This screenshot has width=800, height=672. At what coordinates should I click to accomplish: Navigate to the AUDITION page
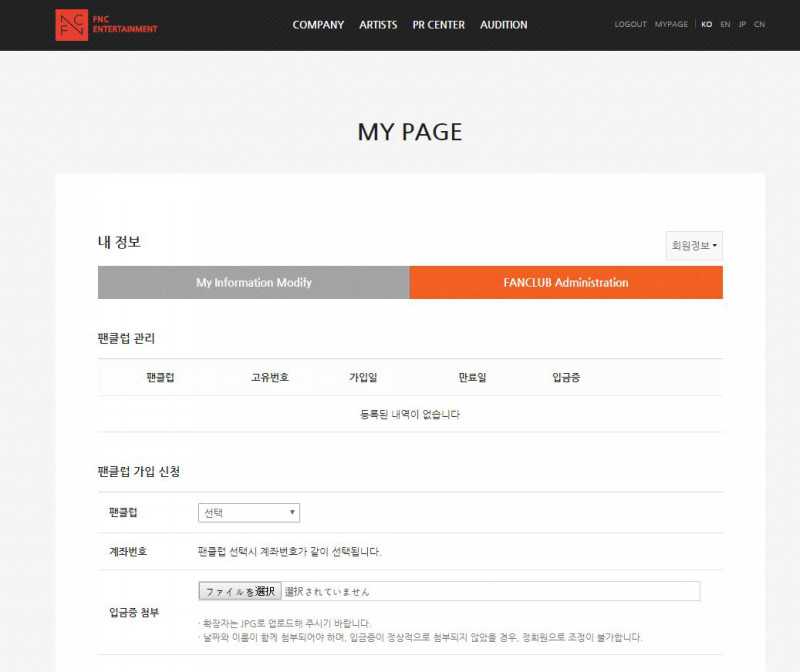click(x=503, y=25)
